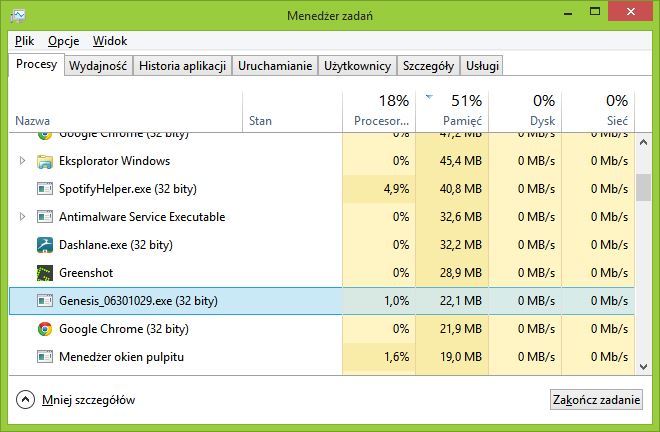Select Antimalware Service Executable row name
The width and height of the screenshot is (660, 432).
coord(142,217)
